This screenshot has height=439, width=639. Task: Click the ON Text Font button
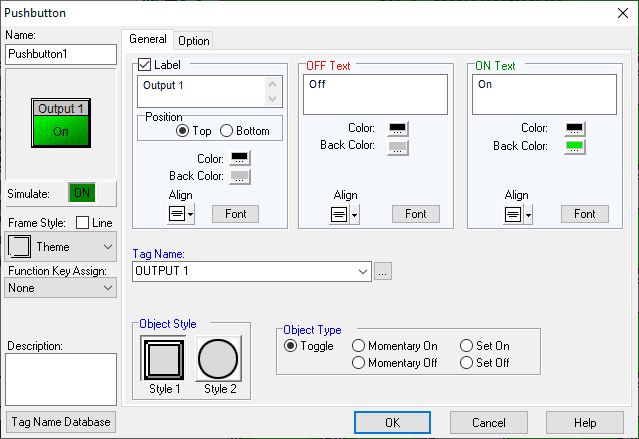tap(585, 214)
